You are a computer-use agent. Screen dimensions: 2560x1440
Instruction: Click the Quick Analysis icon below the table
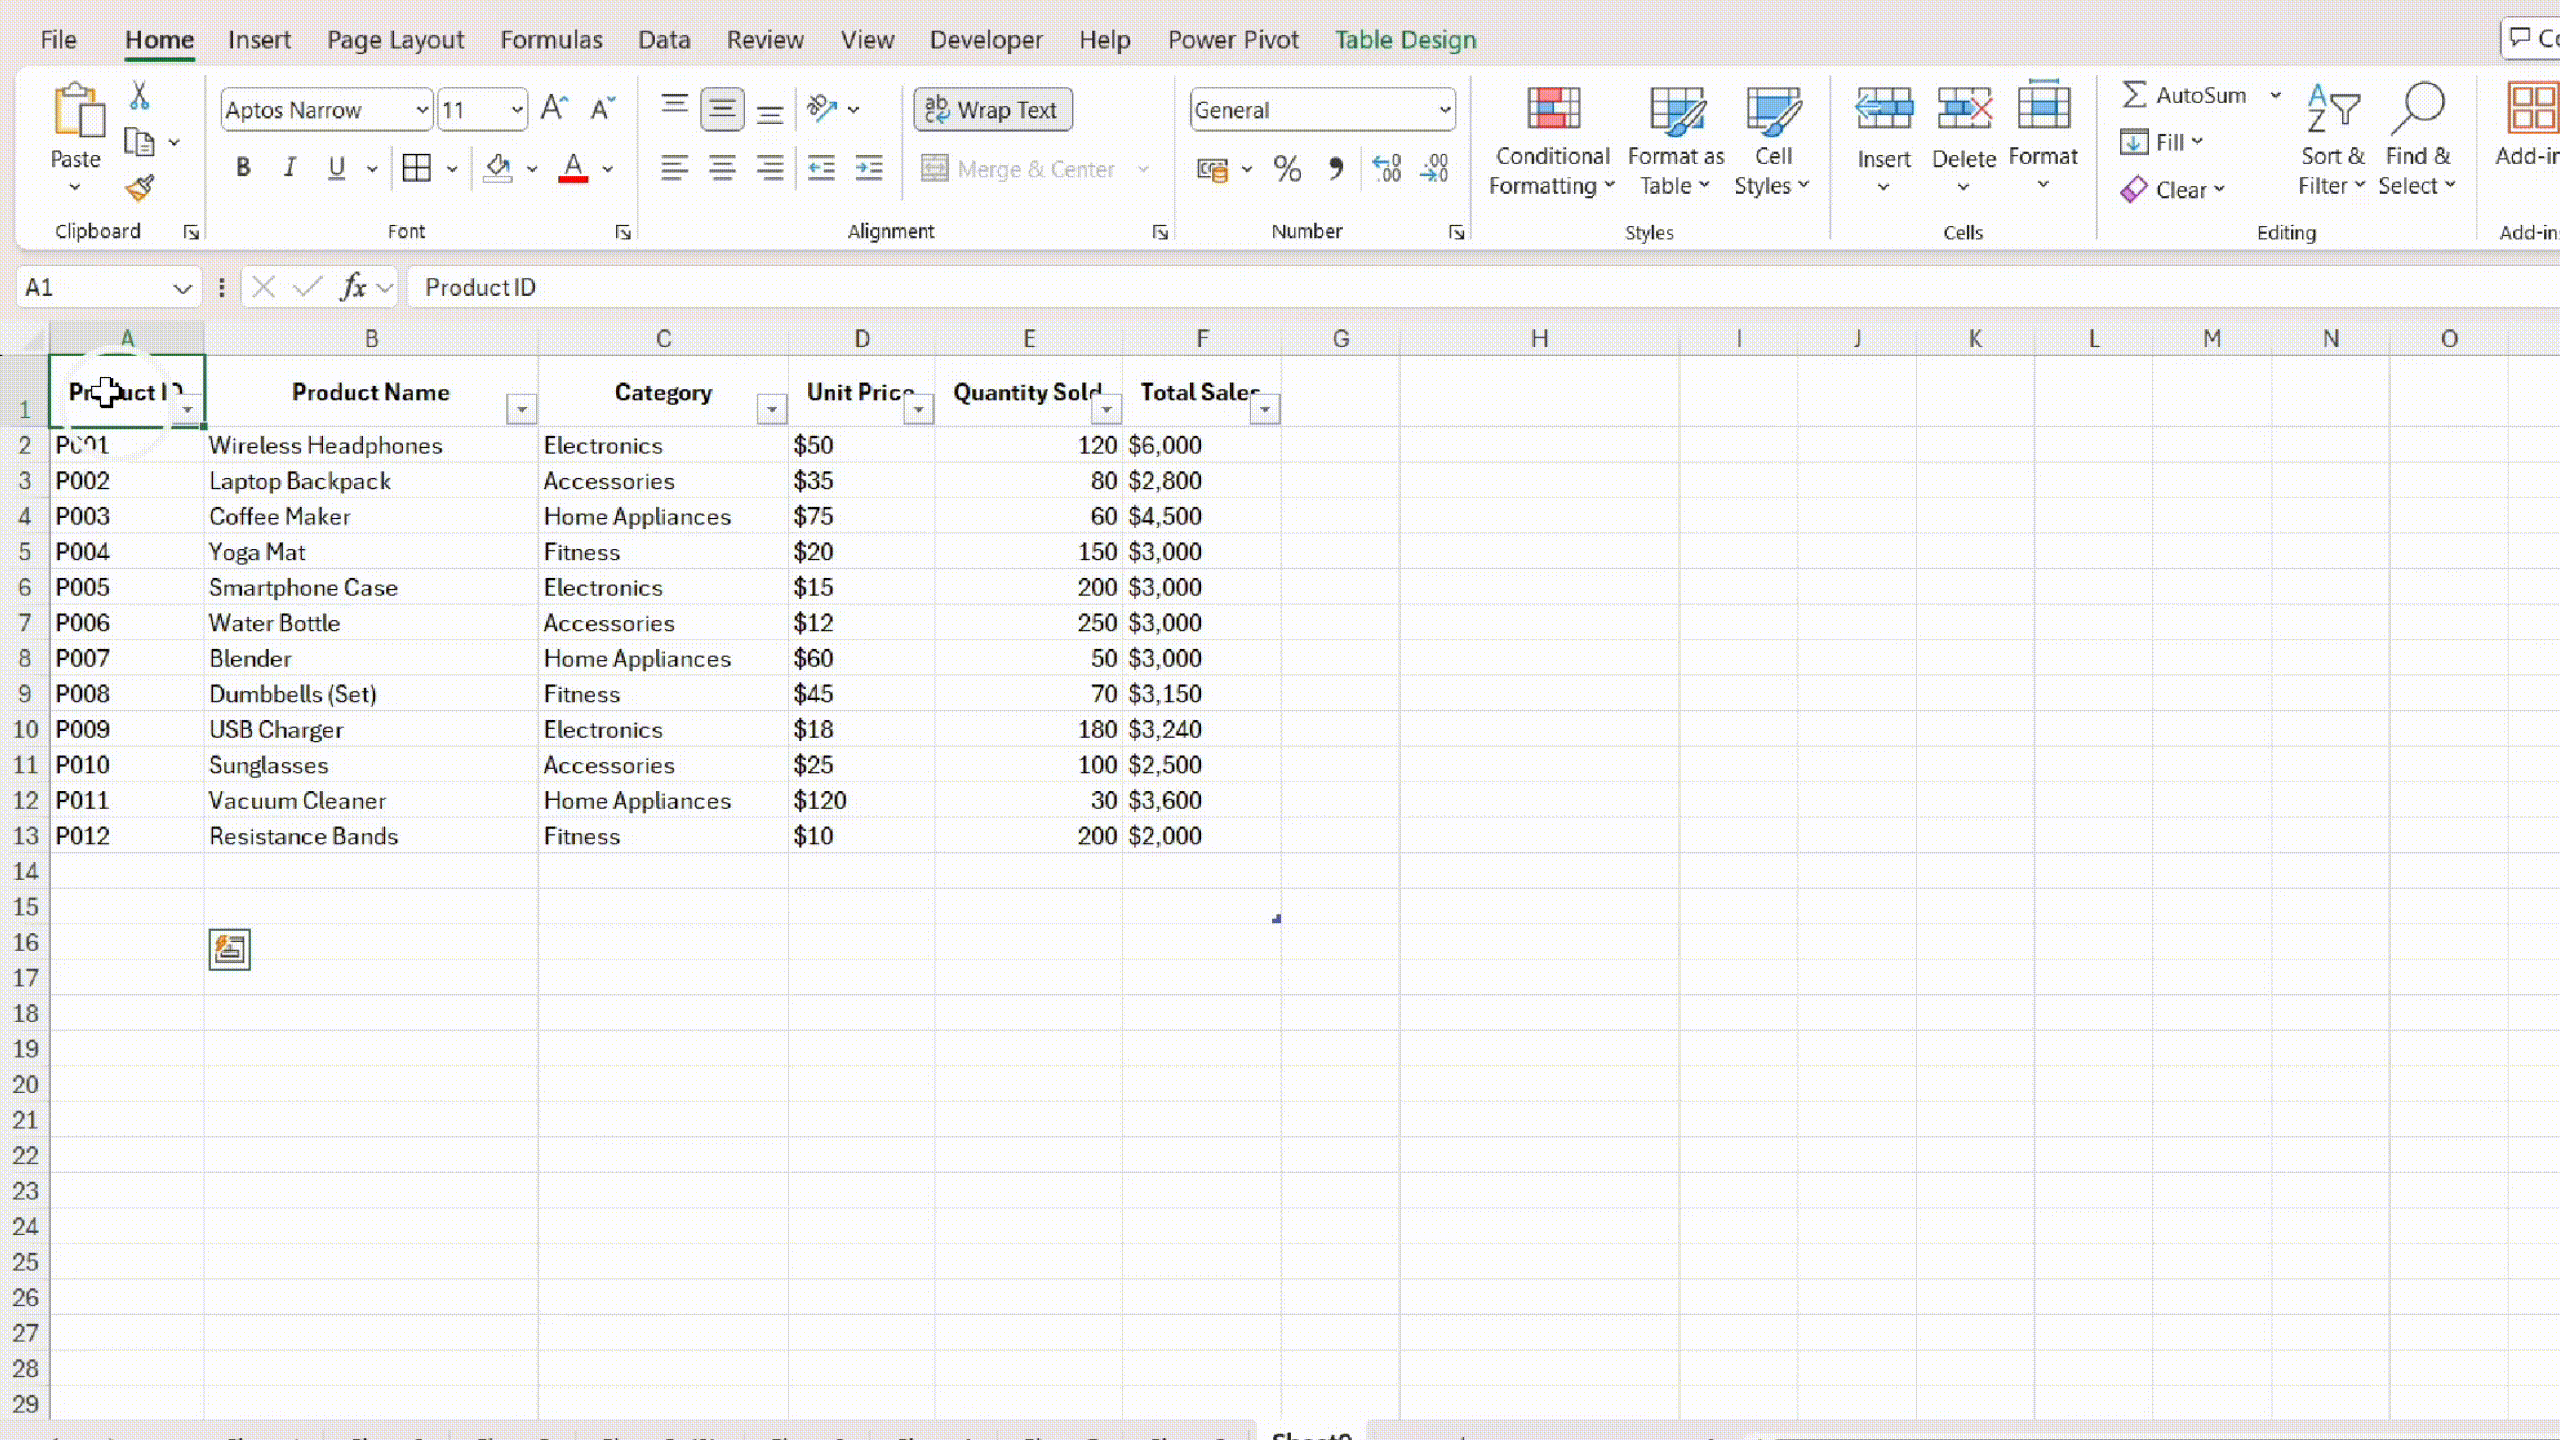pos(229,949)
